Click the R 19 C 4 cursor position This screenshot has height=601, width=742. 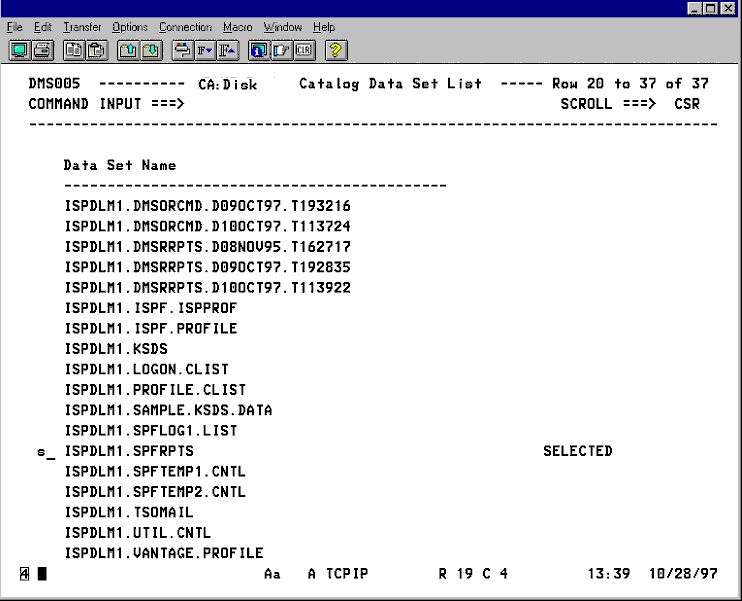[473, 574]
